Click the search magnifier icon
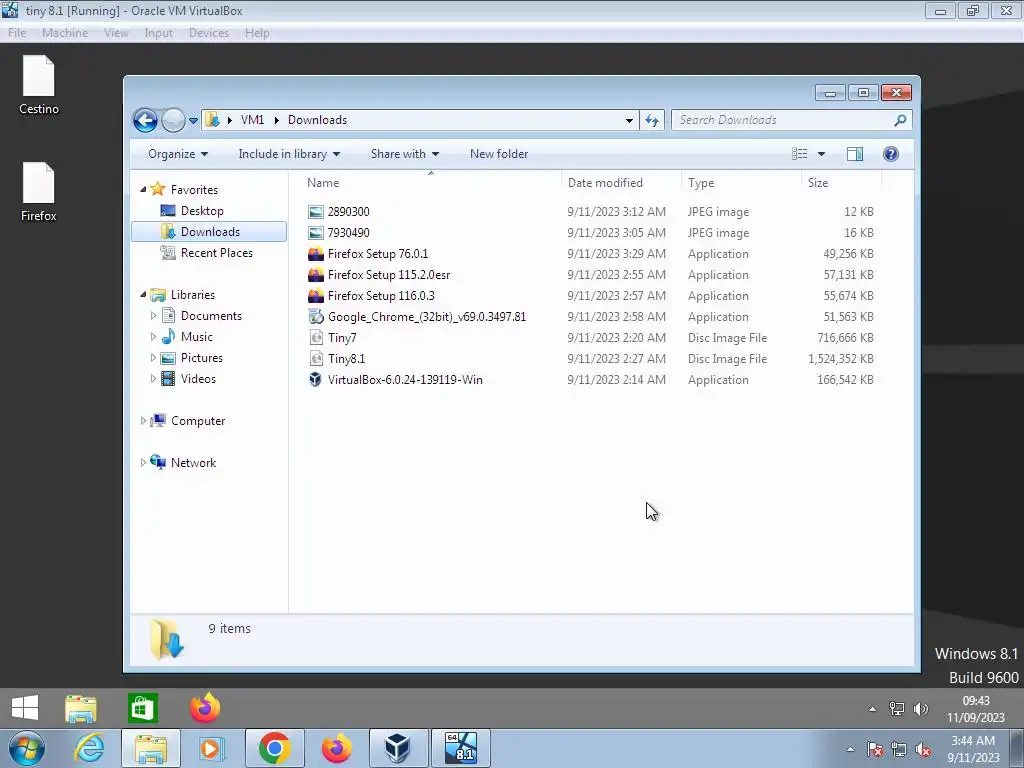1024x768 pixels. point(901,120)
